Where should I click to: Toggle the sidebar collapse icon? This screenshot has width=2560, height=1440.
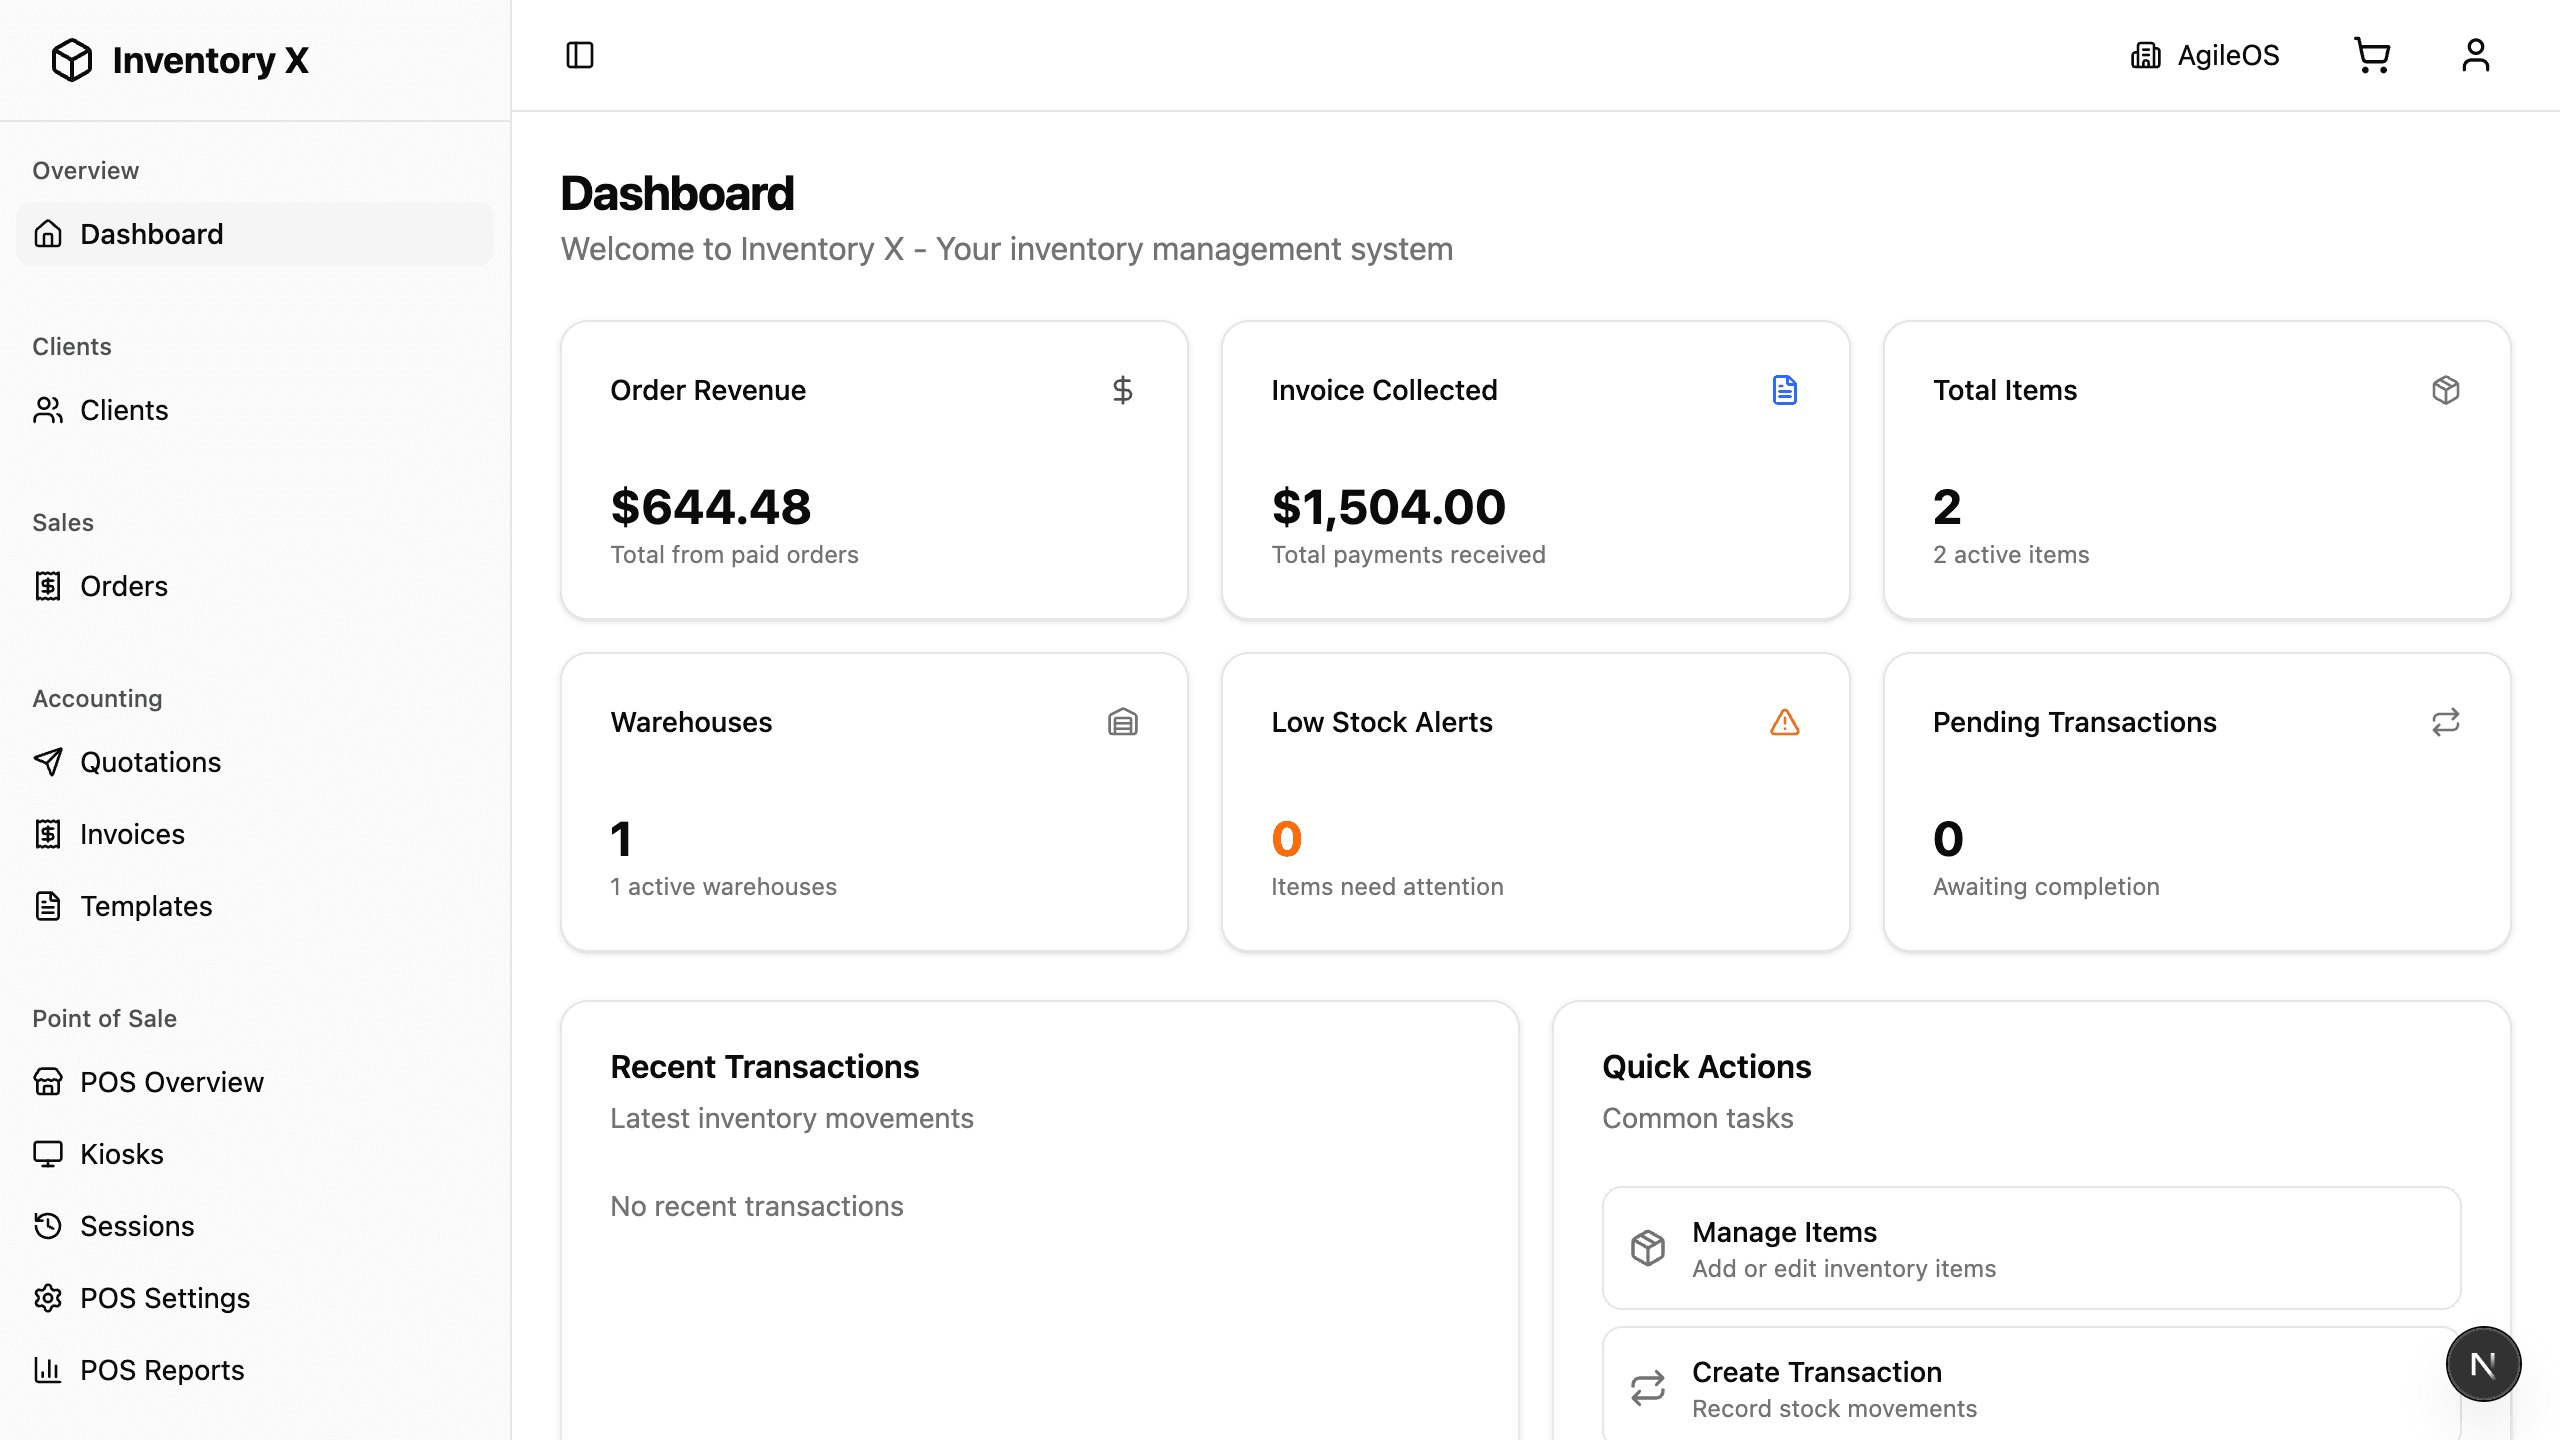pyautogui.click(x=580, y=55)
